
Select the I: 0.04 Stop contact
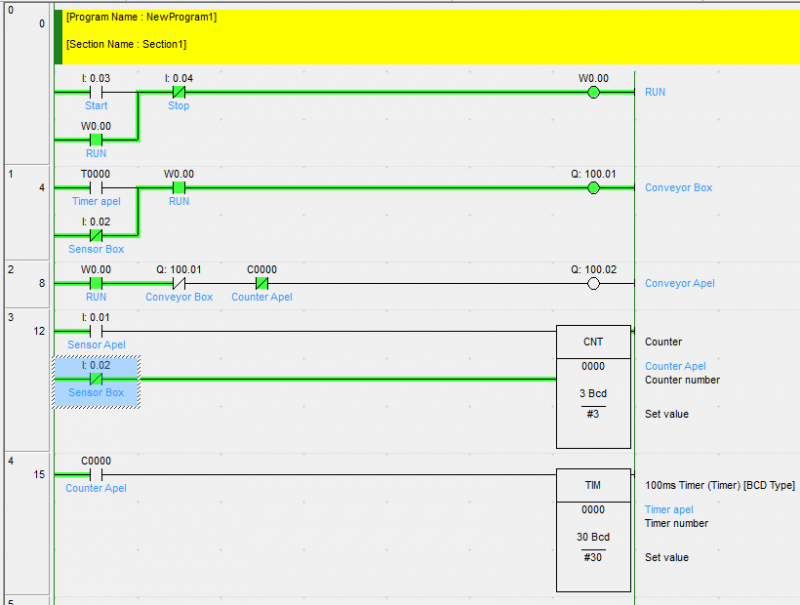click(179, 92)
